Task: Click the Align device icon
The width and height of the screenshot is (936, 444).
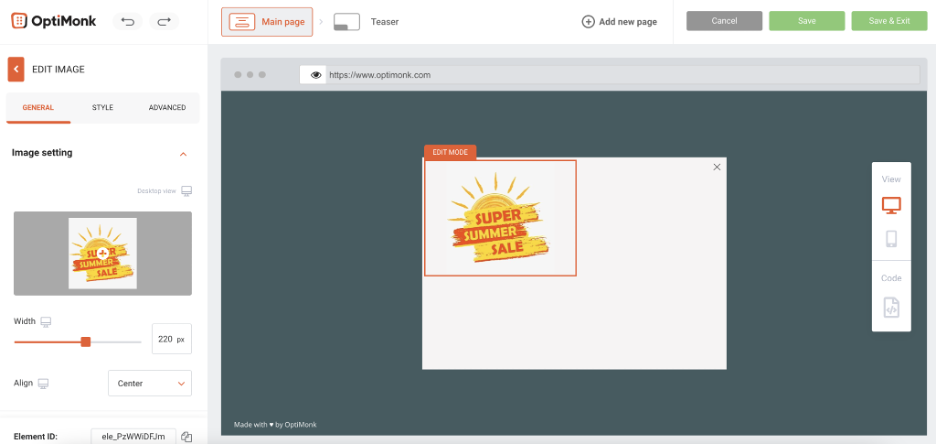Action: point(42,383)
